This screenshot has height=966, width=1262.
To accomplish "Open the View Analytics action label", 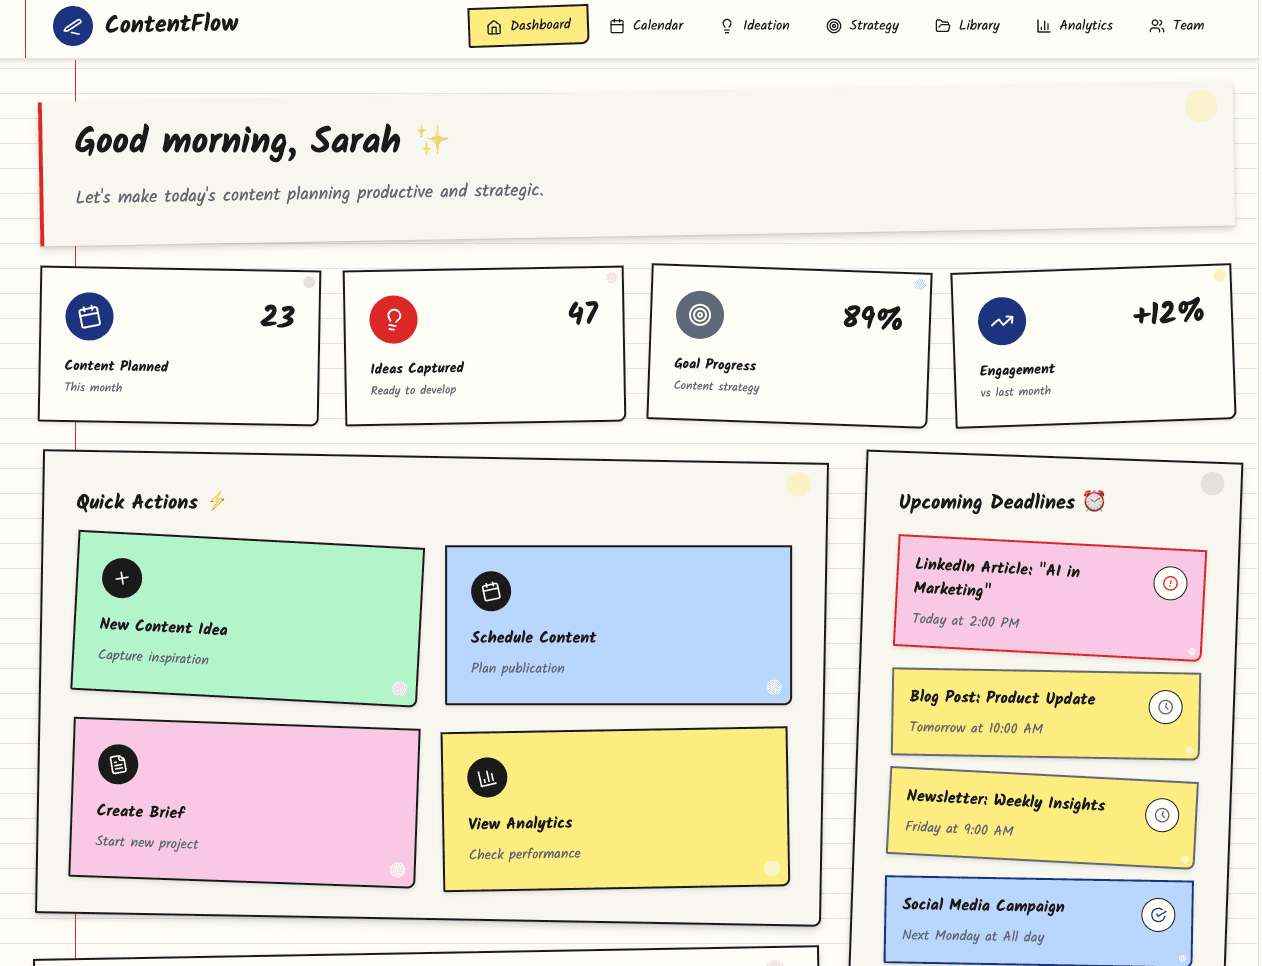I will click(521, 823).
